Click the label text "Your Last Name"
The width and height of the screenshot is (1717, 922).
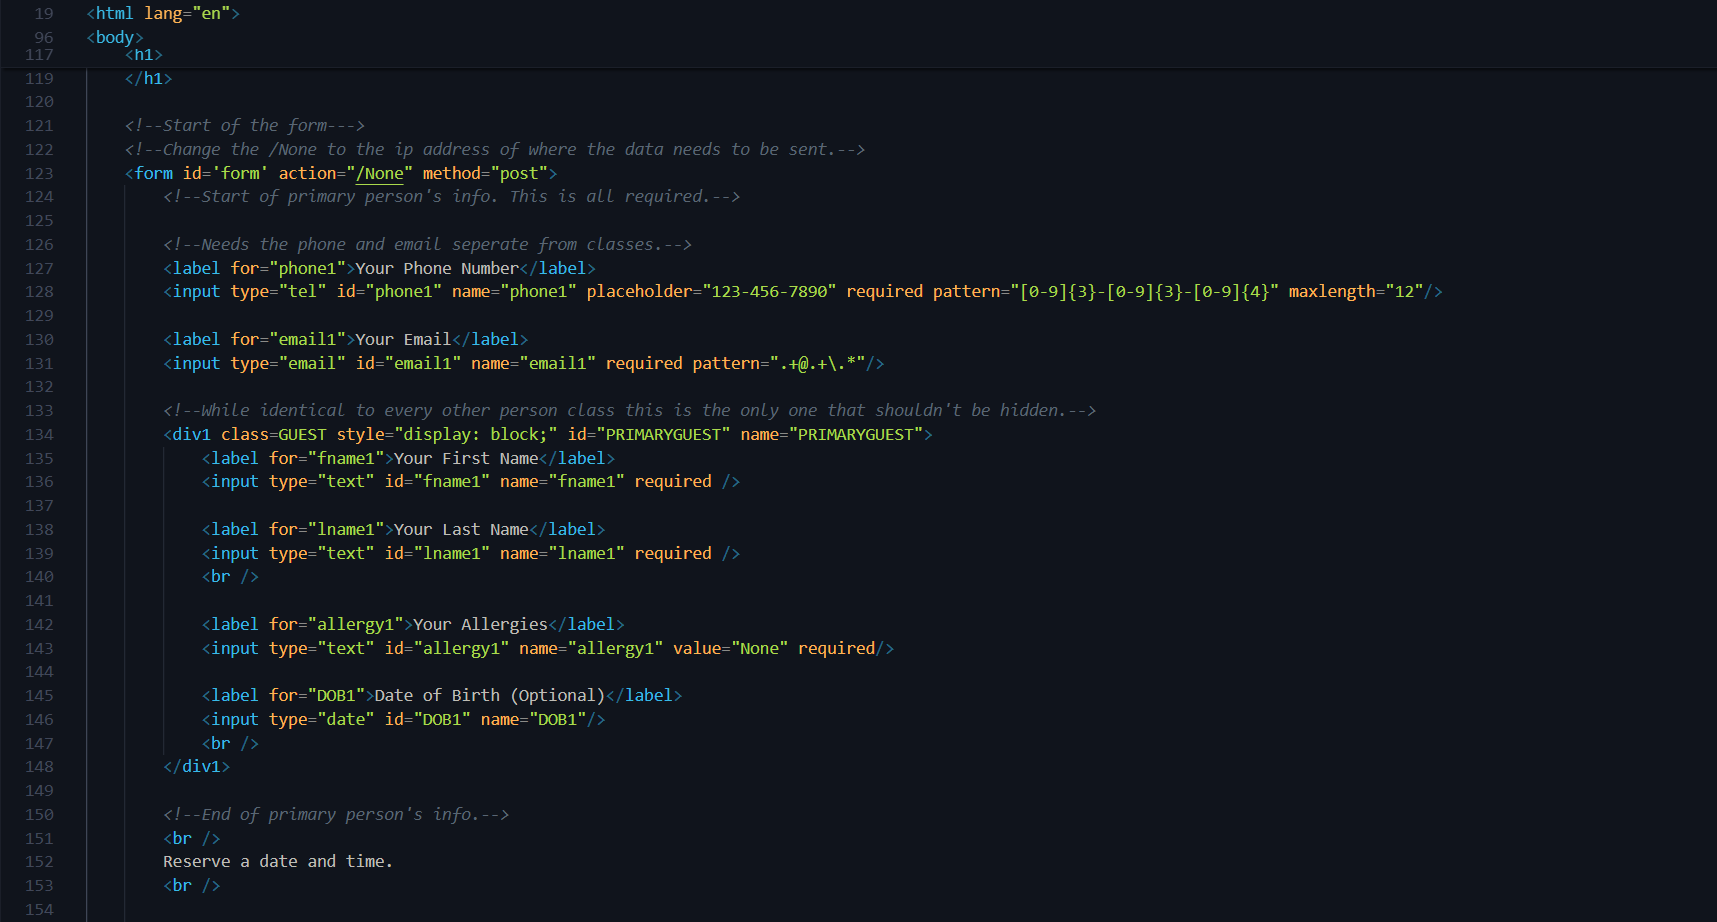pyautogui.click(x=461, y=530)
